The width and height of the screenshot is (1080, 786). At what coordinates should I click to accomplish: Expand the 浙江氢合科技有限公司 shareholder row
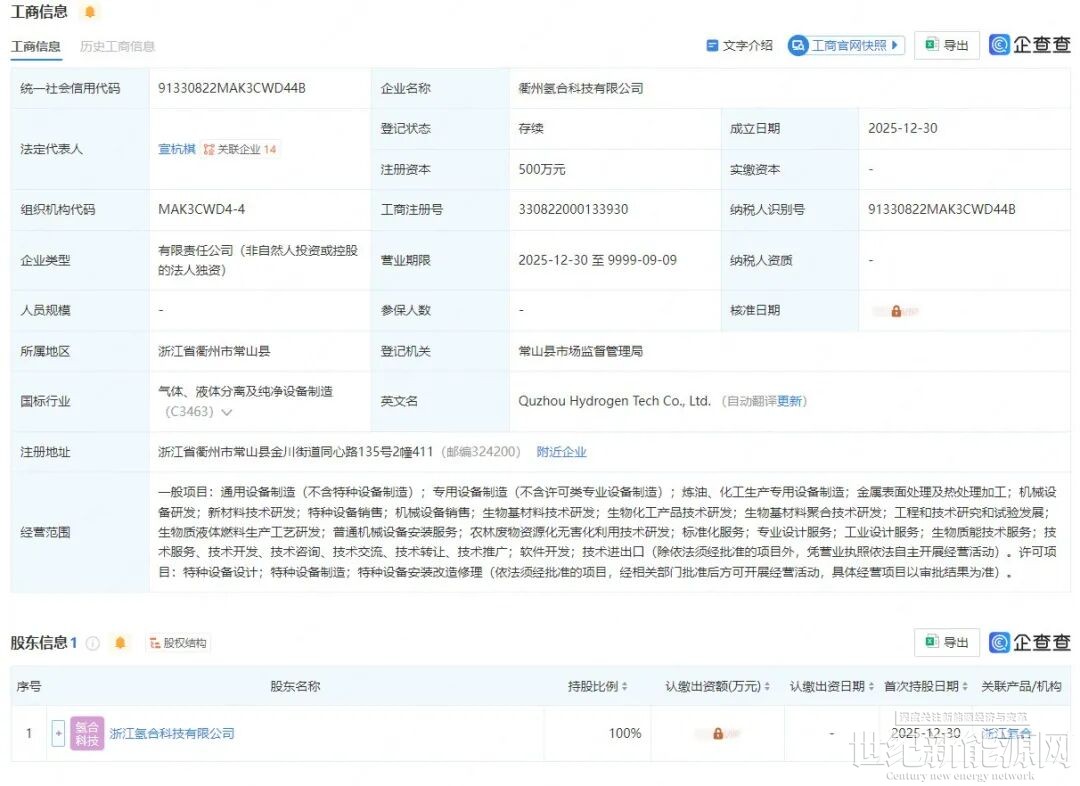(x=58, y=734)
